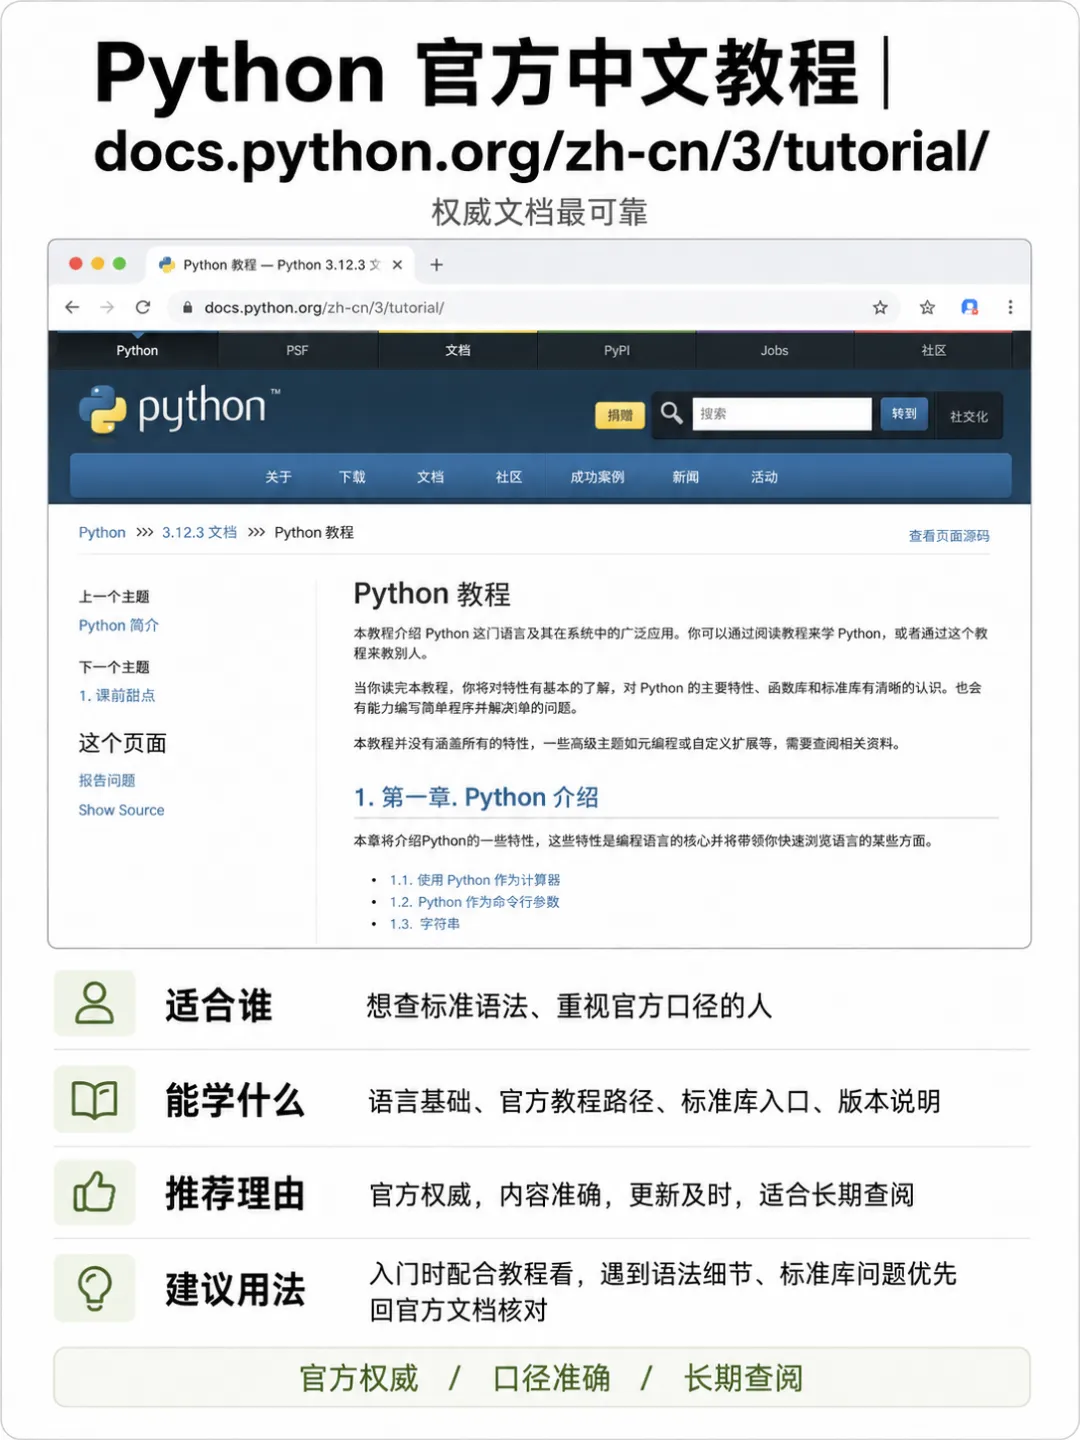The height and width of the screenshot is (1440, 1080).
Task: Click the open book icon beside 能学什么
Action: point(95,1099)
